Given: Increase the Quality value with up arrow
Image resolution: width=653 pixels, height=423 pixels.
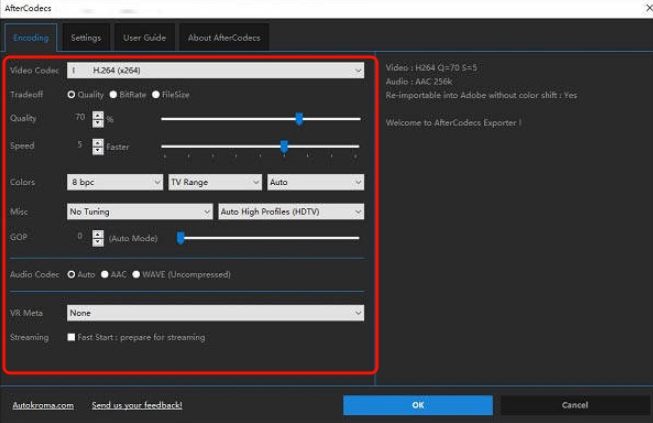Looking at the screenshot, I should (97, 114).
